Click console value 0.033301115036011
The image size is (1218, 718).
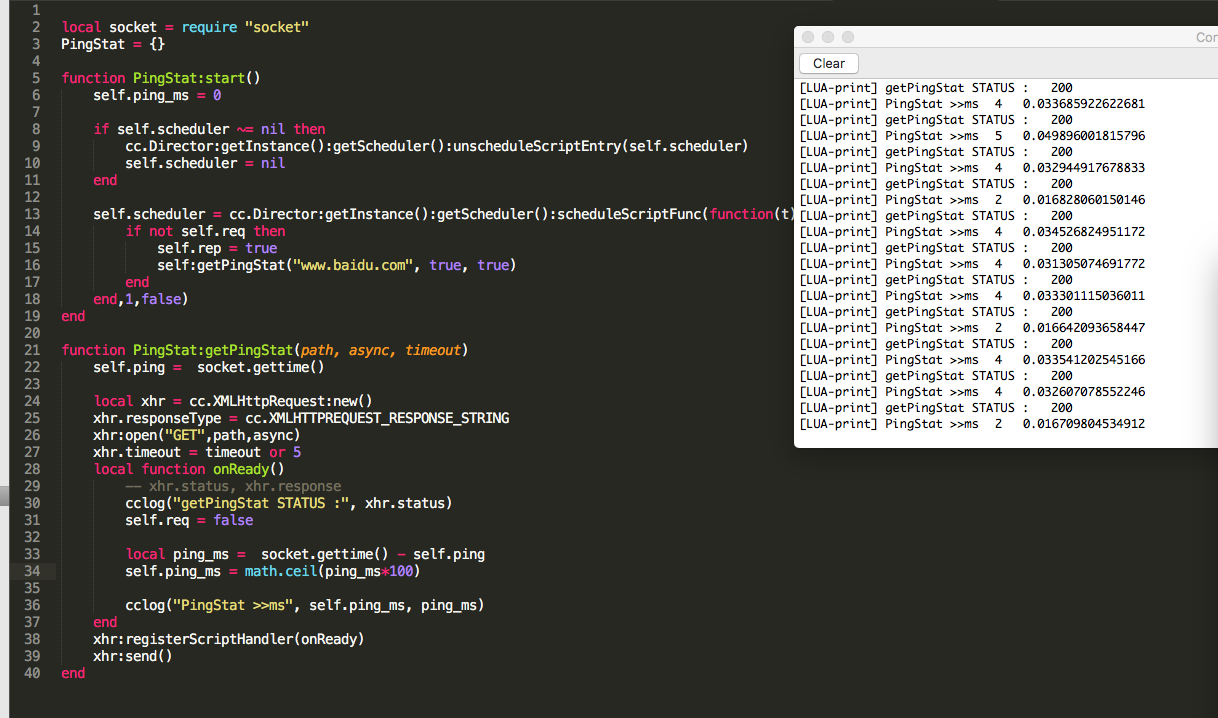(1084, 296)
